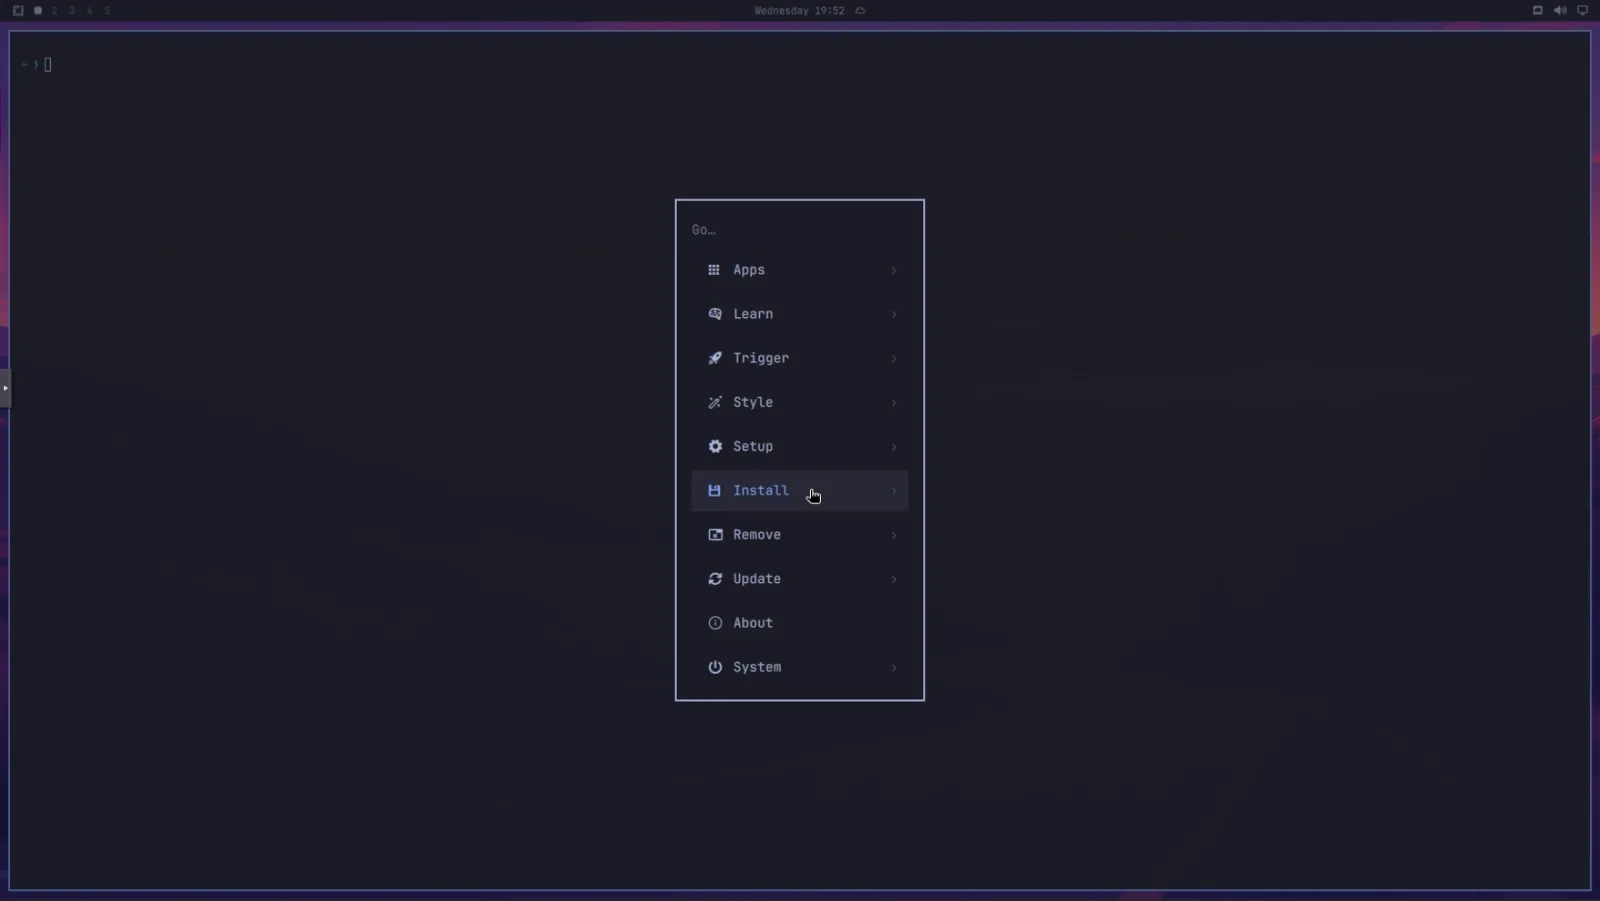Expand the Learn row chevron
Image resolution: width=1600 pixels, height=901 pixels.
(893, 314)
